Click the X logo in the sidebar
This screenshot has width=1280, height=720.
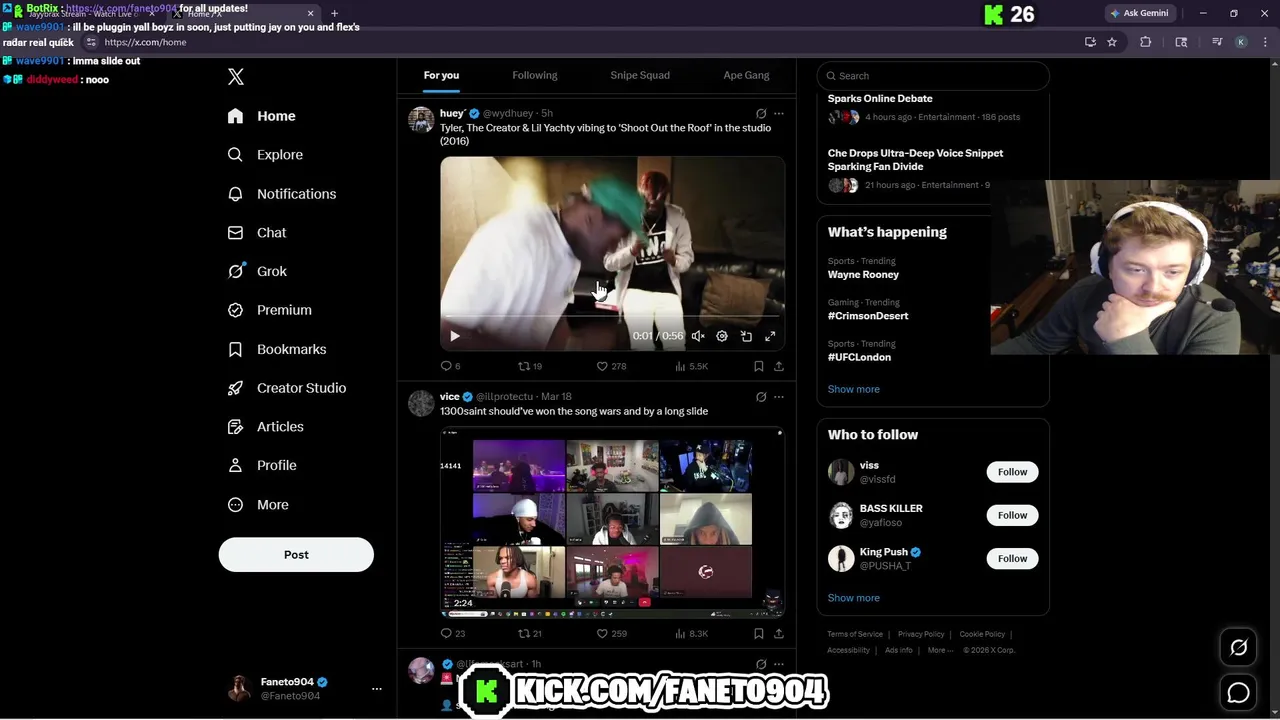click(x=236, y=77)
